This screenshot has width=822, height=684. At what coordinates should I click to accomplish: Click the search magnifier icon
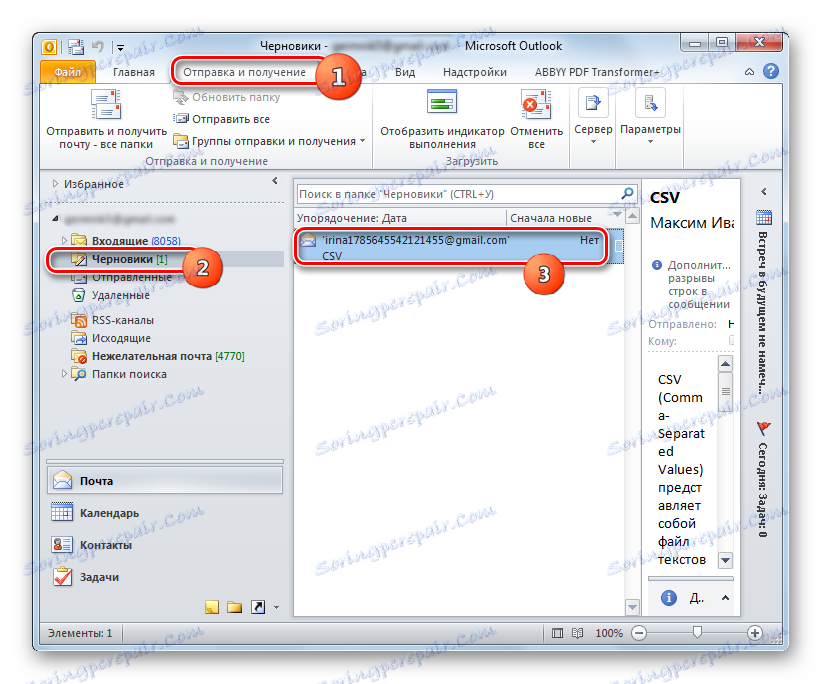pyautogui.click(x=627, y=194)
